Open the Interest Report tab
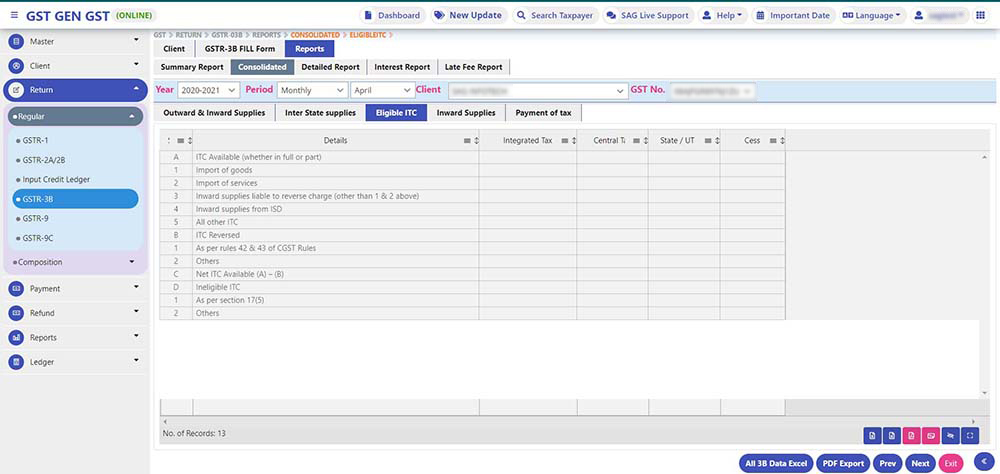This screenshot has height=474, width=1000. point(402,67)
